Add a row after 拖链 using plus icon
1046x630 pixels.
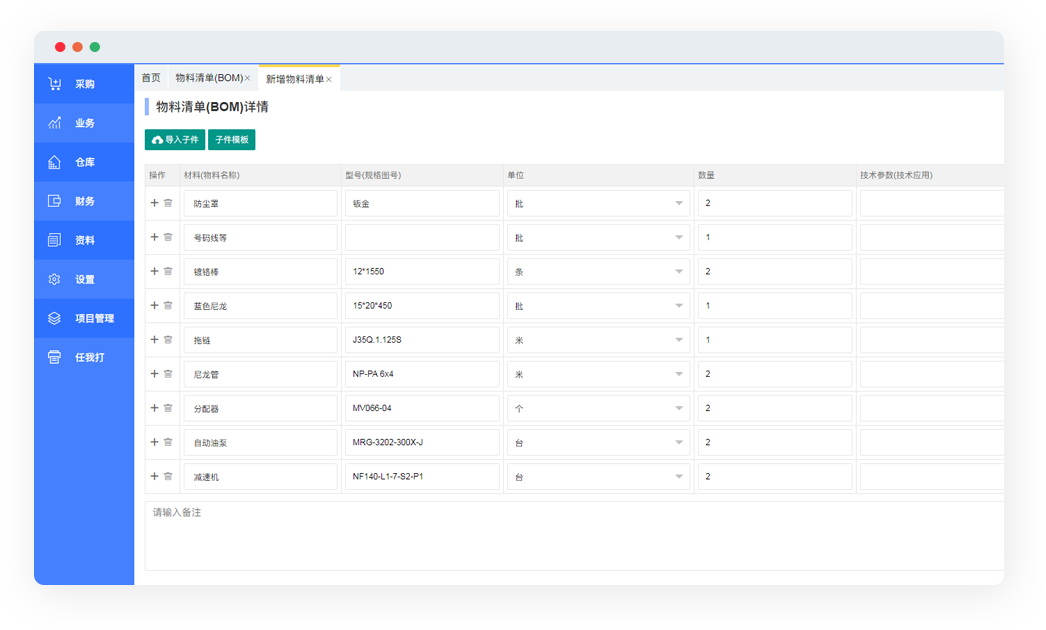pos(154,340)
